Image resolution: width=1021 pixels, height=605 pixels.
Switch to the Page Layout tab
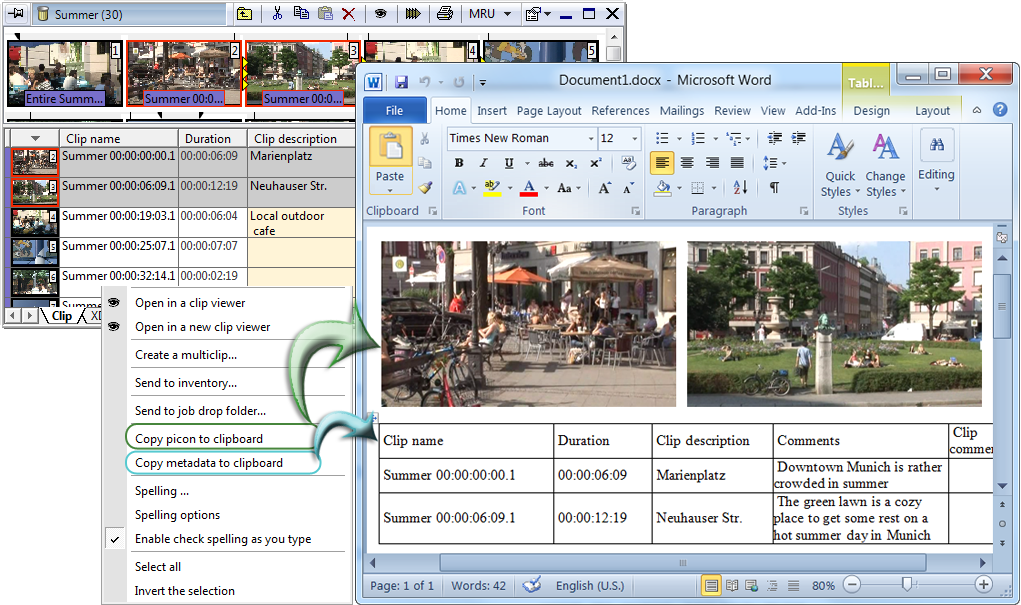click(x=549, y=111)
